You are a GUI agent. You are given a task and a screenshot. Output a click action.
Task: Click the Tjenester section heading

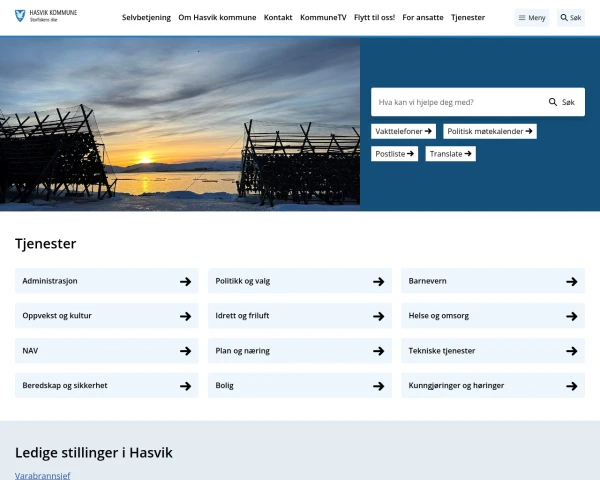[x=46, y=243]
